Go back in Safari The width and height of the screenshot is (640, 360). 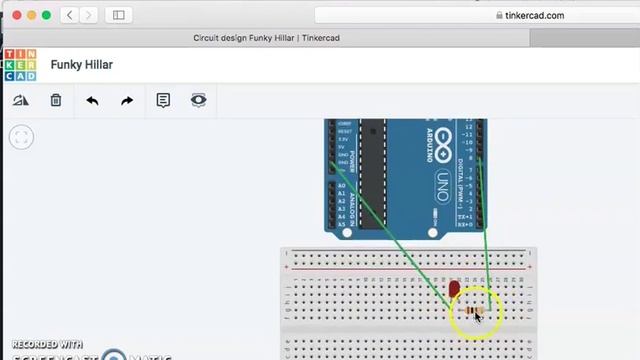coord(69,16)
